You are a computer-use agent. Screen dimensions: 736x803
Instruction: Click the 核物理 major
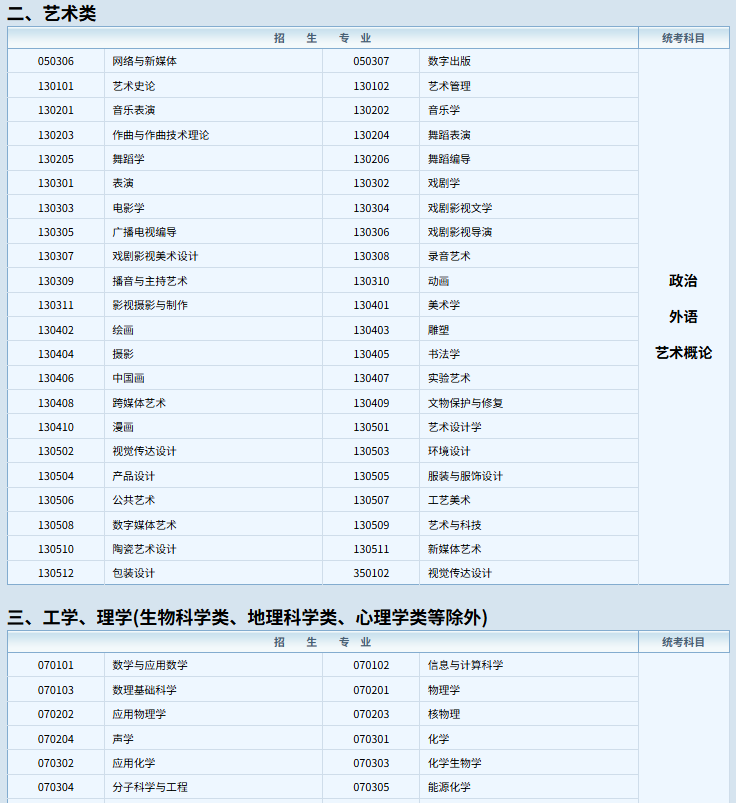click(x=444, y=714)
